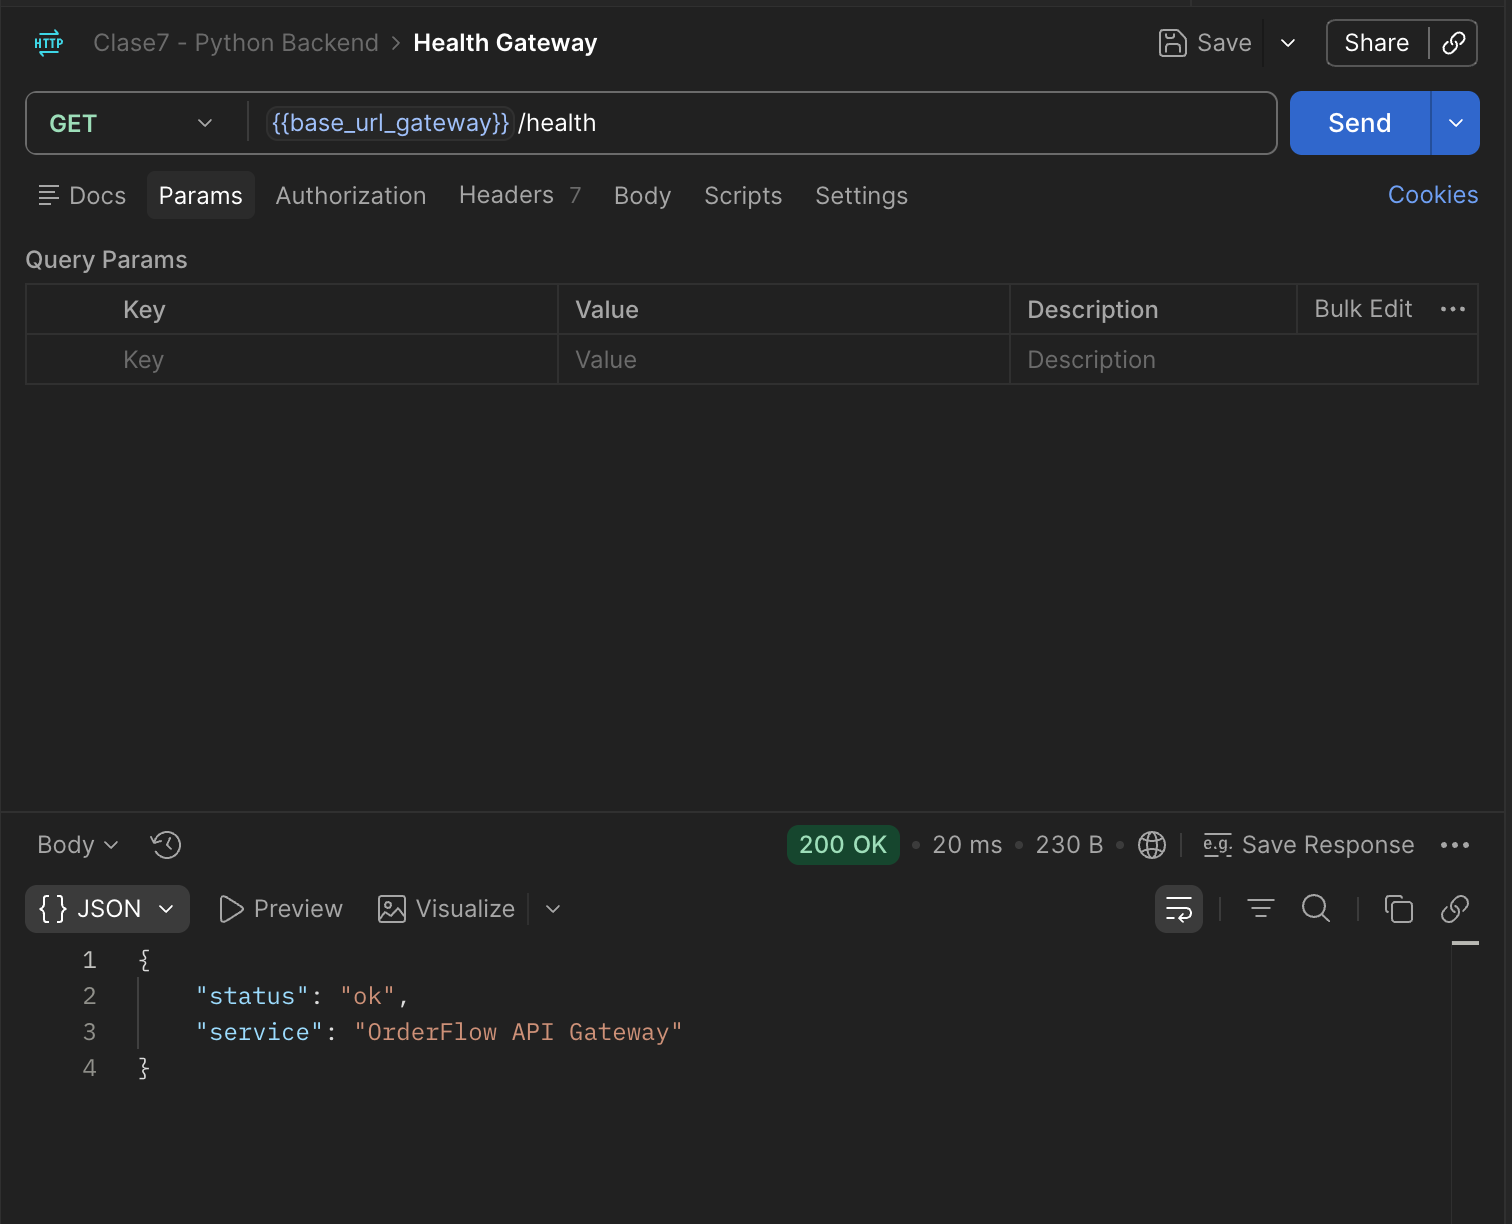Switch to the Authorization tab
The image size is (1512, 1224).
click(351, 195)
